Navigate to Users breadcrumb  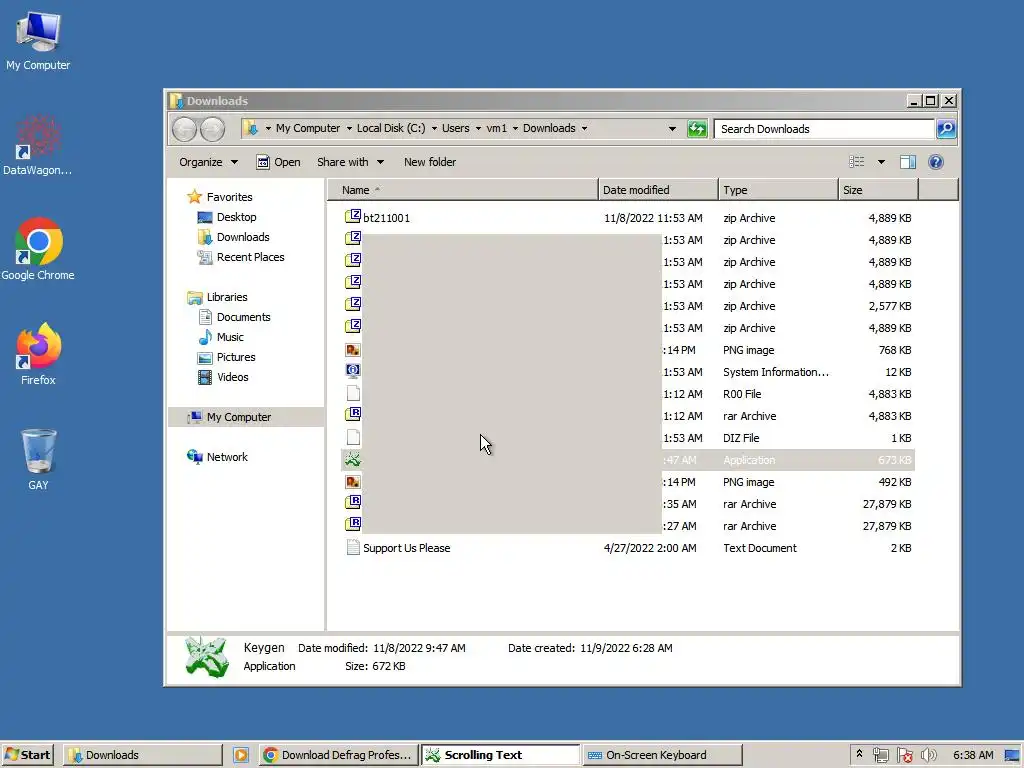point(455,129)
